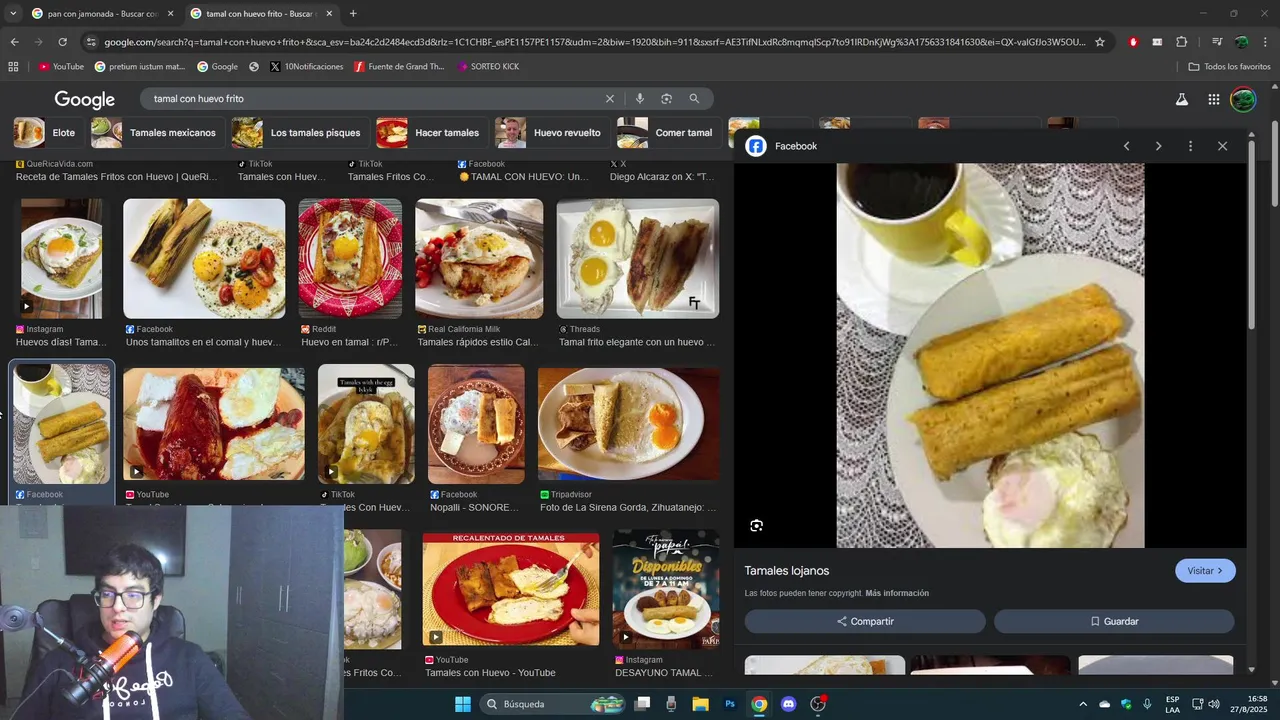Open File Explorer from the taskbar

(700, 704)
